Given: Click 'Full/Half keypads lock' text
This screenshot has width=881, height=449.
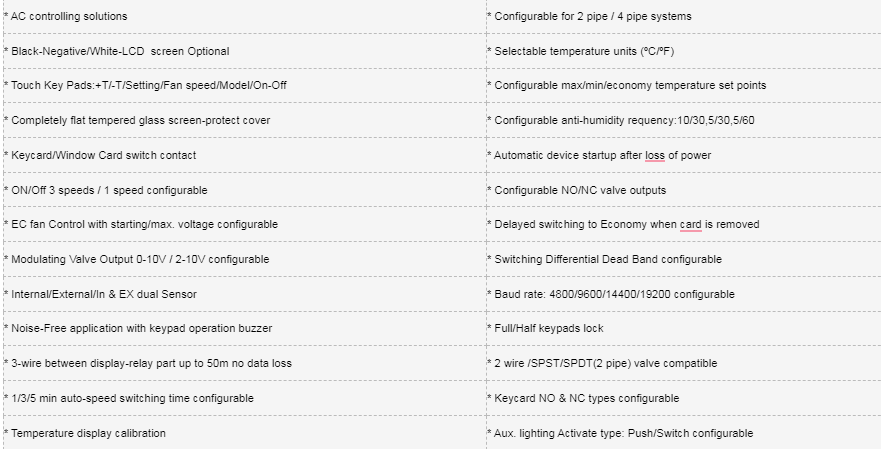Looking at the screenshot, I should tap(549, 328).
